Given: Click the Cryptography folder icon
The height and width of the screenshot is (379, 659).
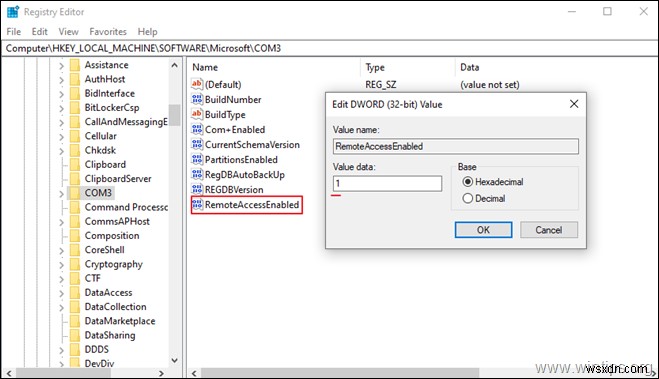Looking at the screenshot, I should pyautogui.click(x=74, y=264).
